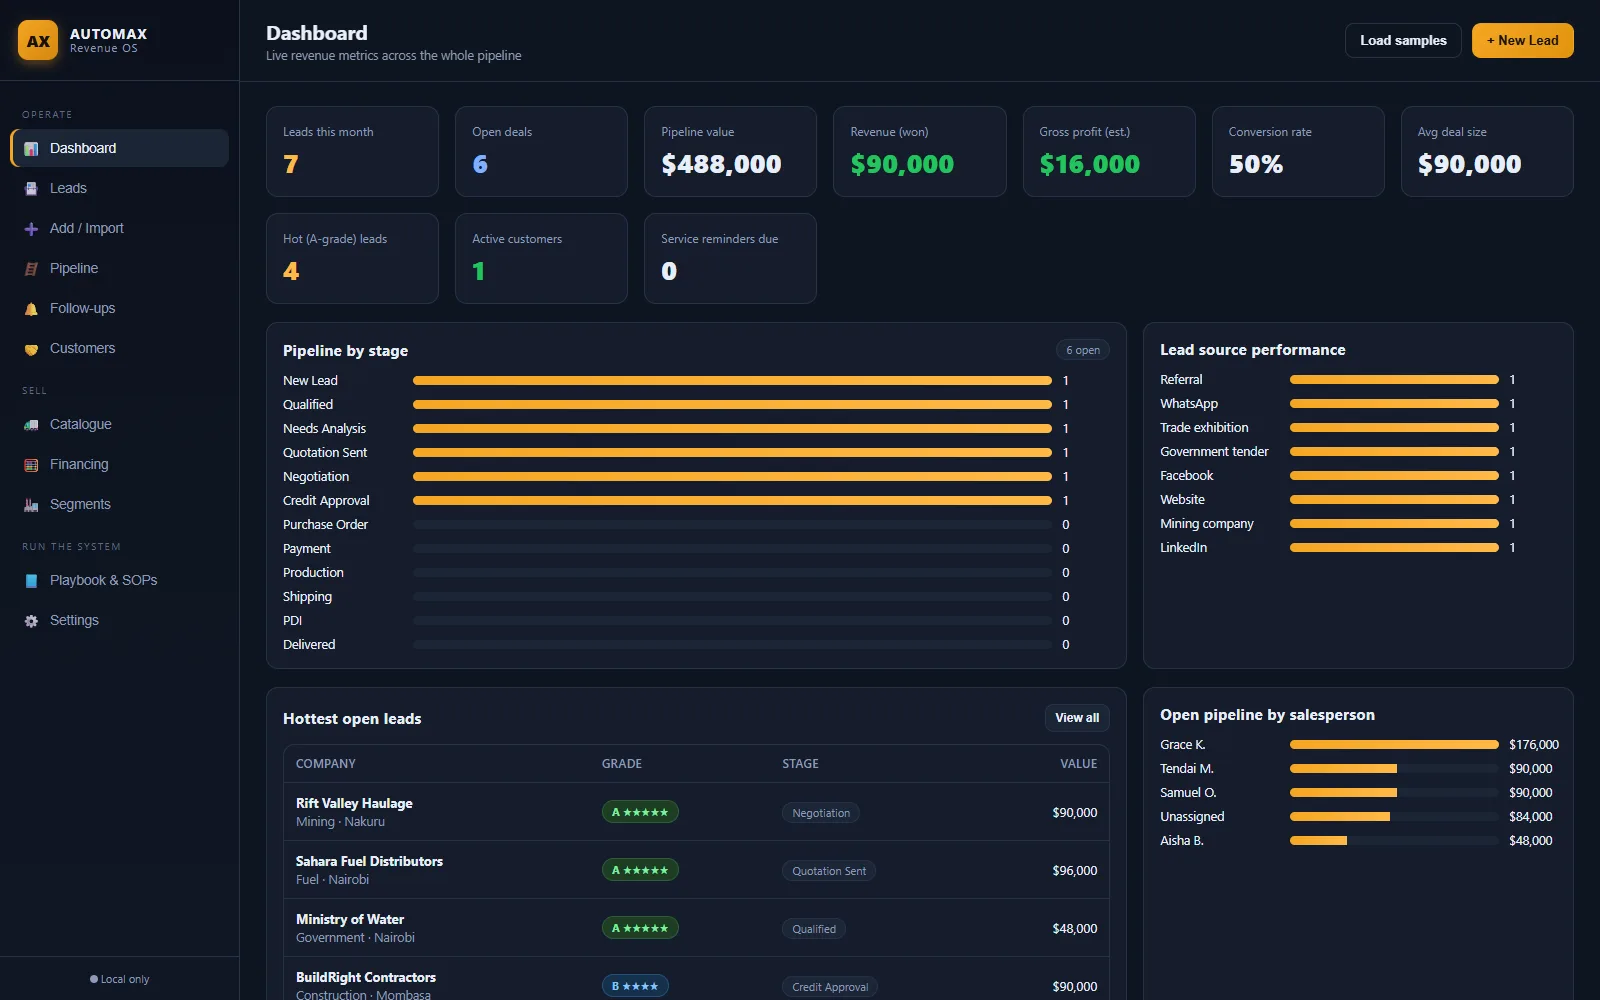Click the Unassigned salesperson label

coord(1192,817)
